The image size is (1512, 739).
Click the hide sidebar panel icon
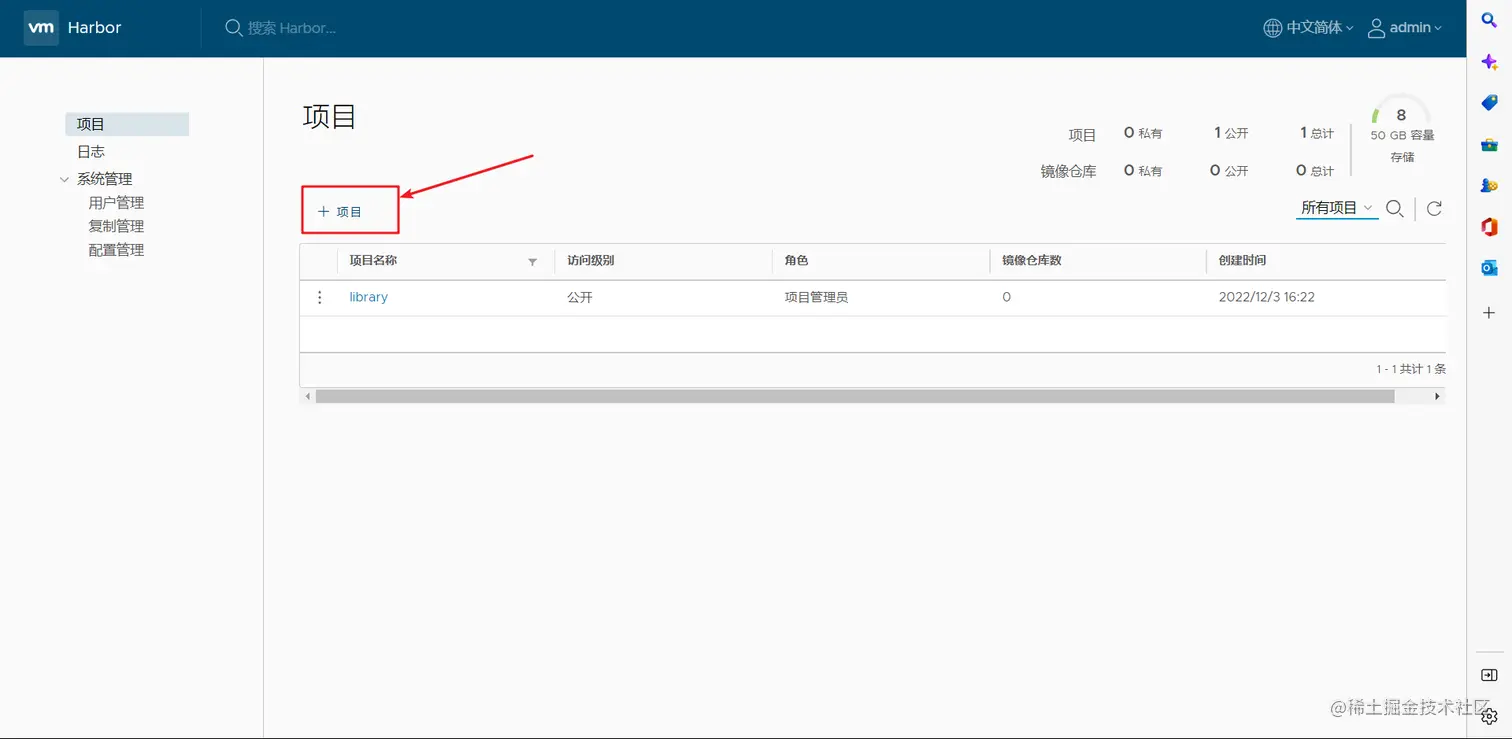[x=1489, y=675]
